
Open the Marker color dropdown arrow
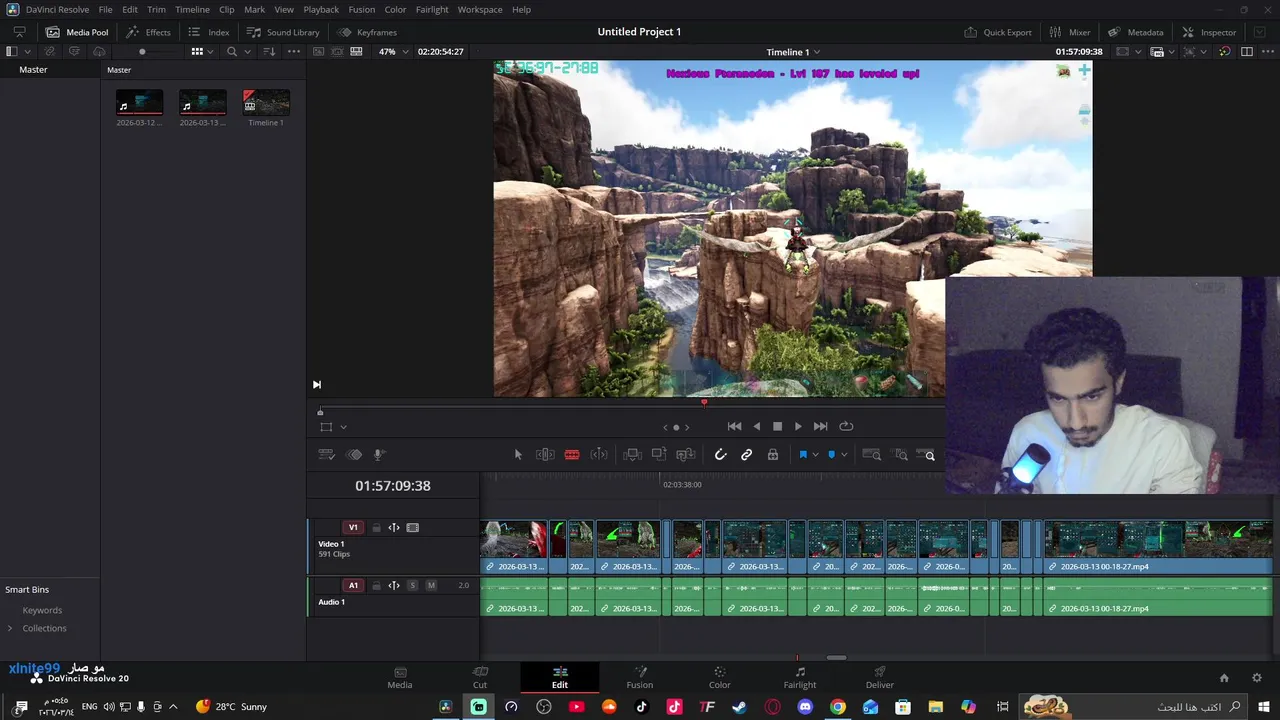pyautogui.click(x=844, y=455)
